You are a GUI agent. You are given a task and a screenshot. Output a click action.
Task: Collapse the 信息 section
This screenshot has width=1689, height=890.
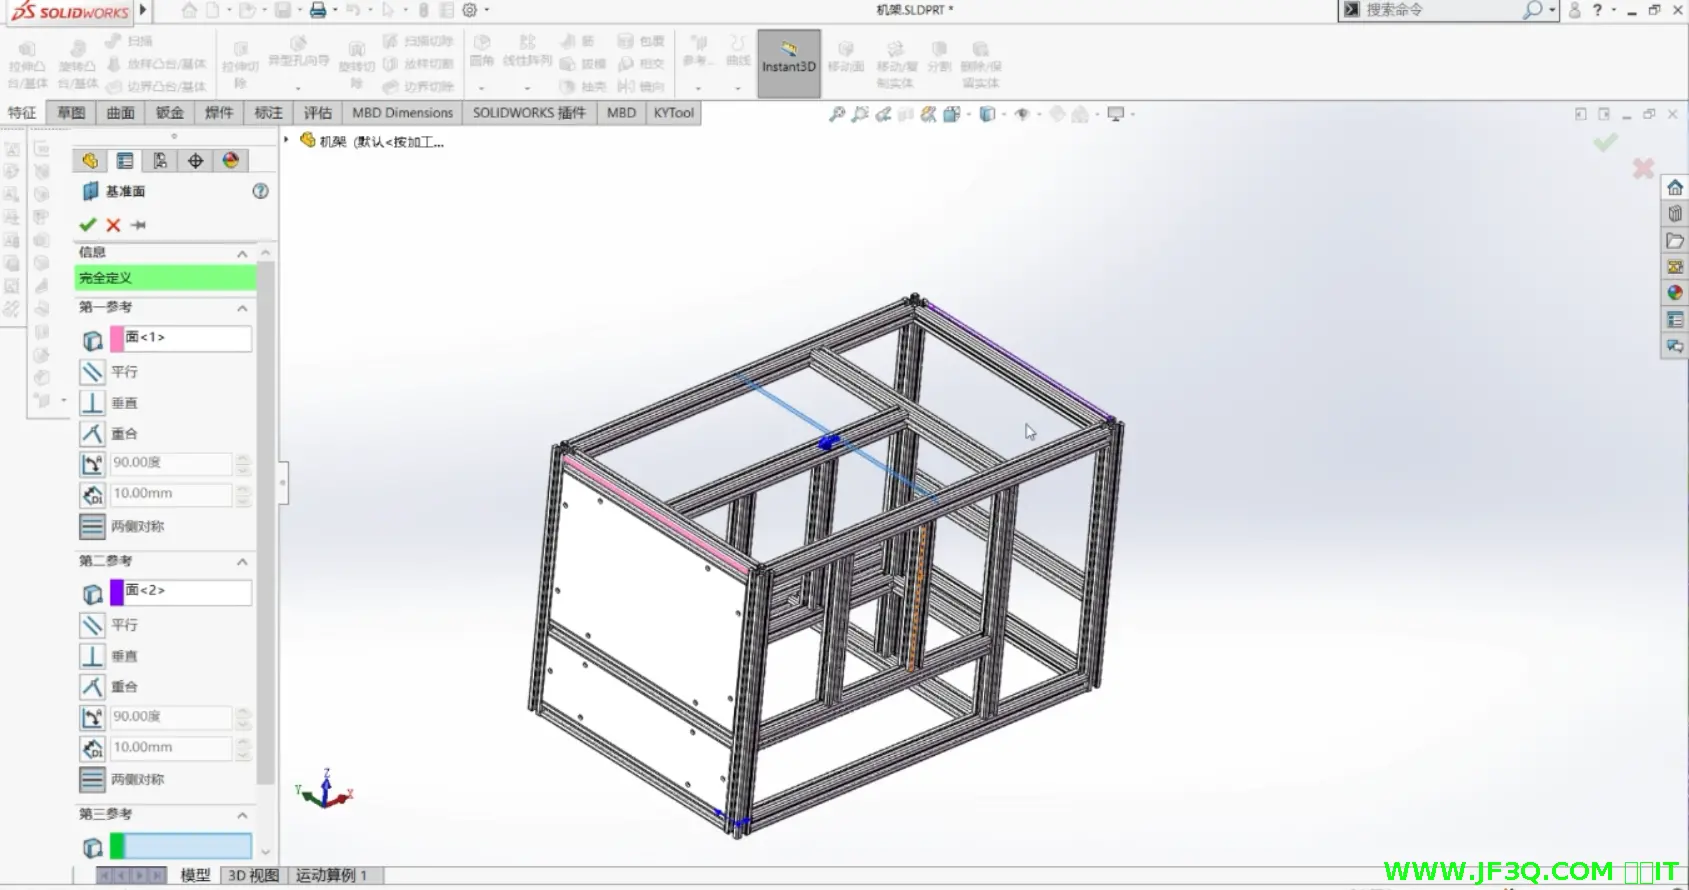click(x=242, y=253)
